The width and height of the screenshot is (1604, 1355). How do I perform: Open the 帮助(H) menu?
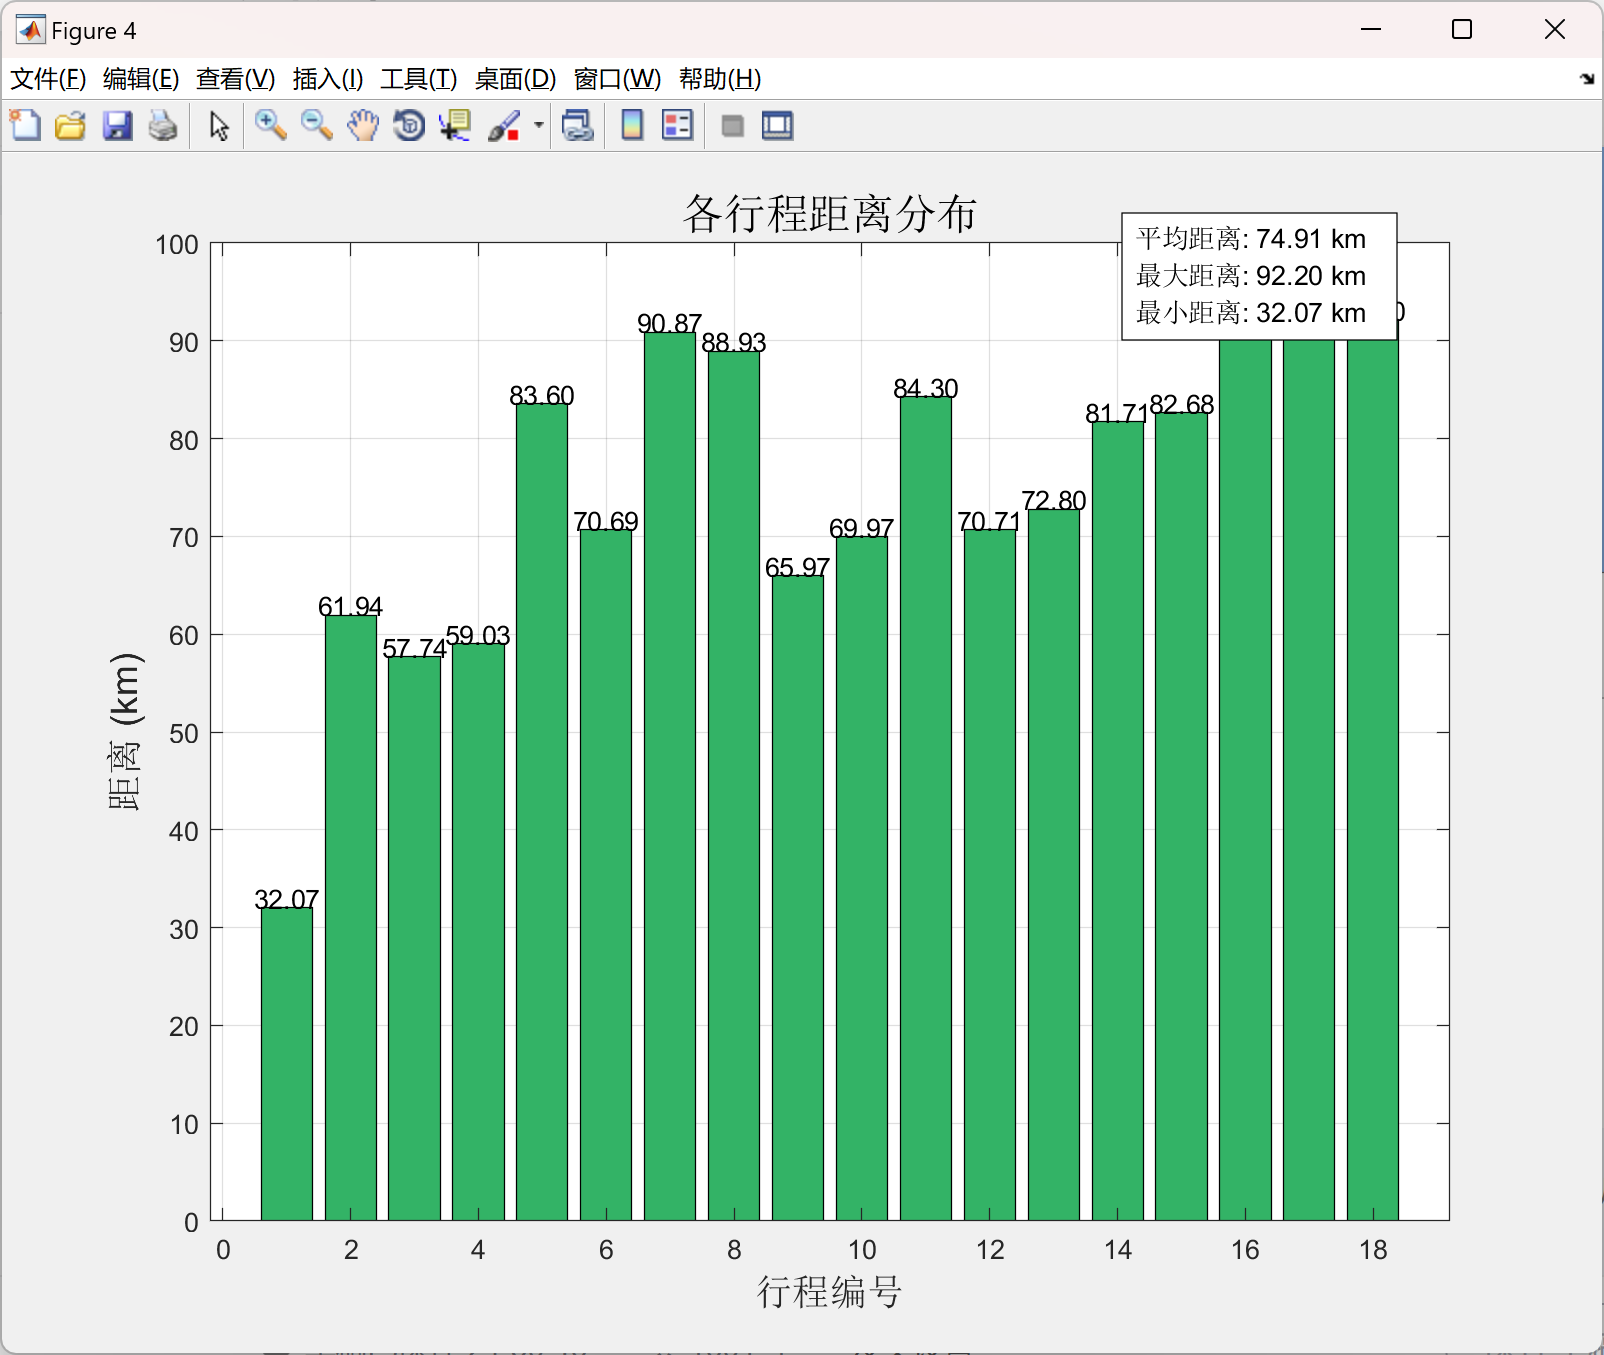(x=720, y=79)
